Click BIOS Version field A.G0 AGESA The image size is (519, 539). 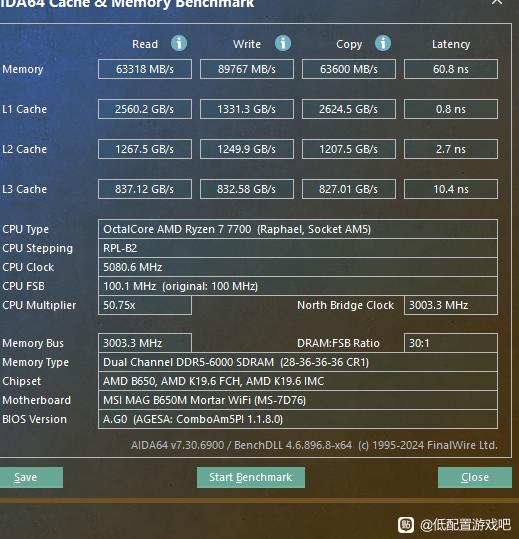[298, 419]
